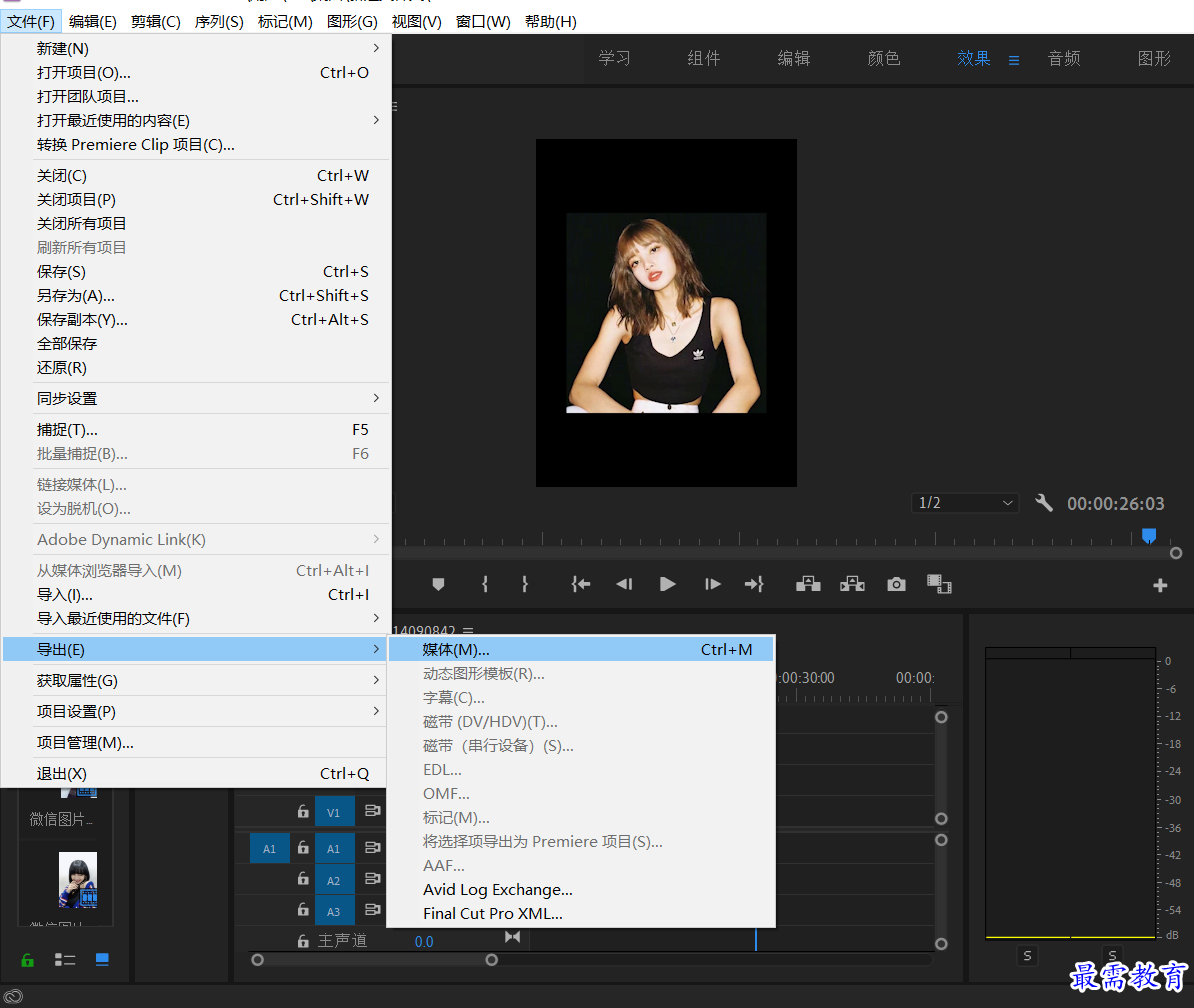This screenshot has height=1008, width=1194.
Task: Open the 编辑(E) menu
Action: (93, 21)
